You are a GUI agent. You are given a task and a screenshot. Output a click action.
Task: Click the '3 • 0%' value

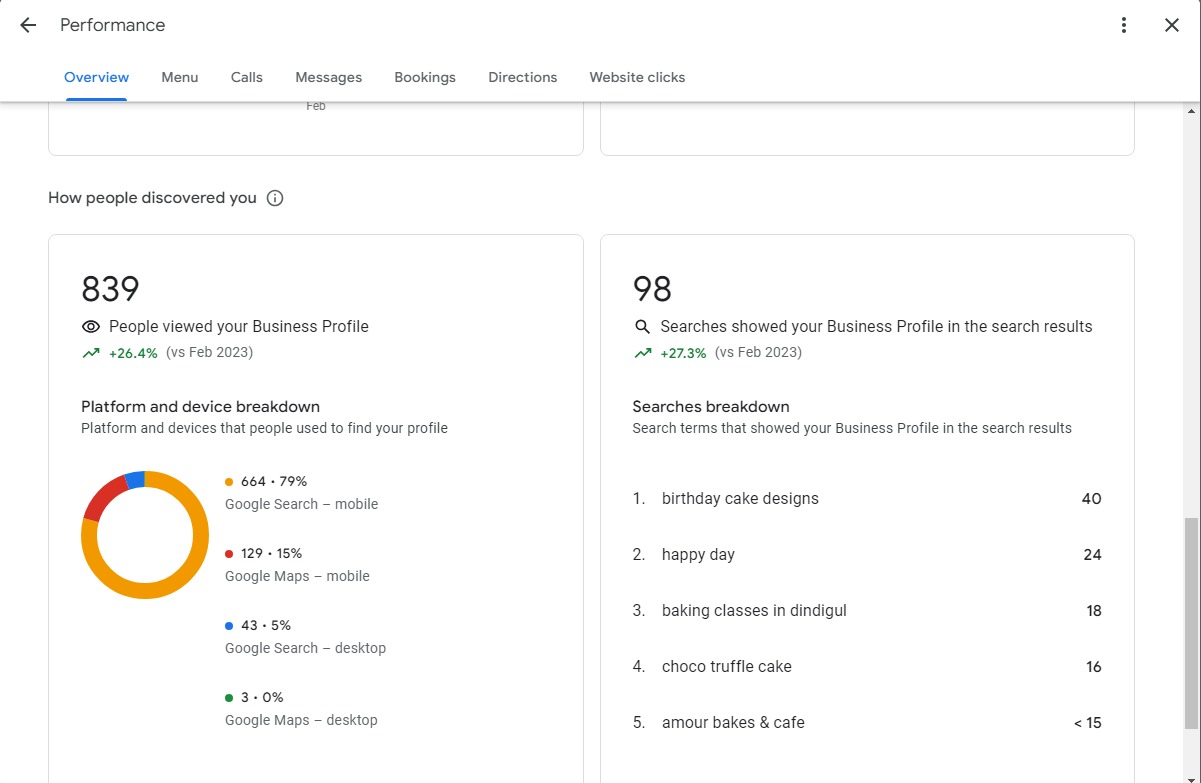[x=262, y=698]
